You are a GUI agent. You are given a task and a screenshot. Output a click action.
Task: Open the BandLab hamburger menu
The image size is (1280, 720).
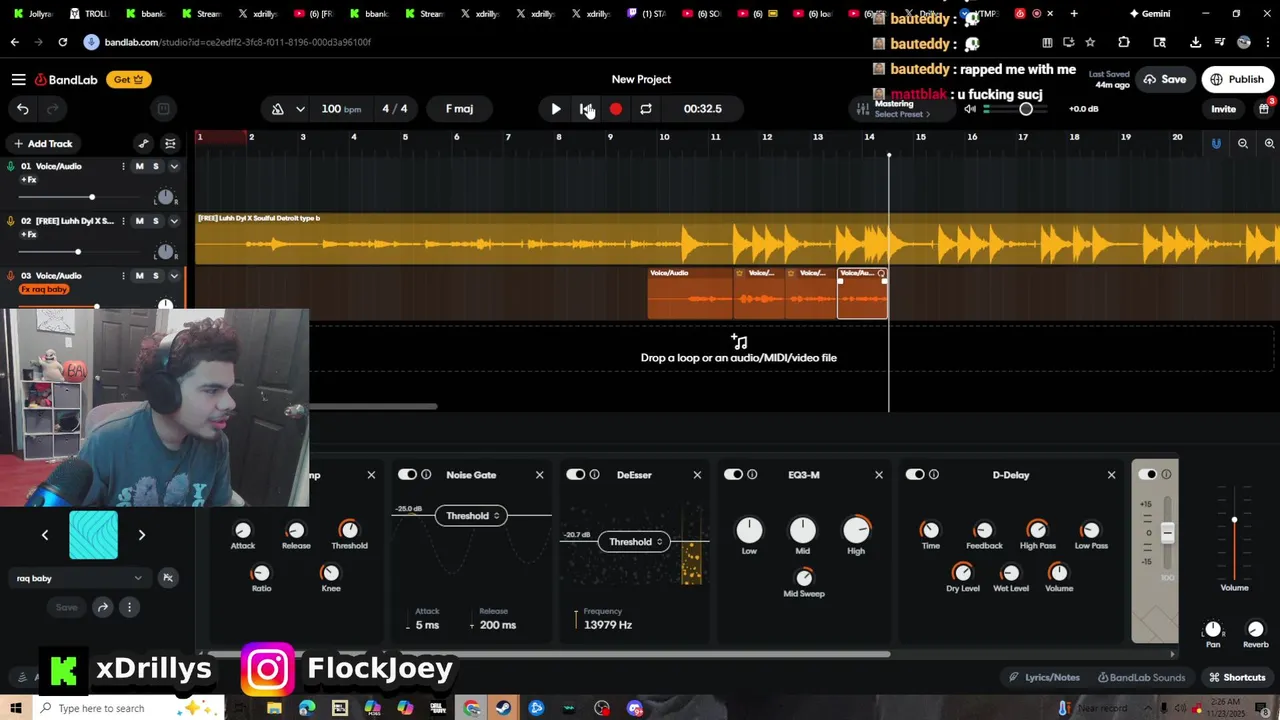pyautogui.click(x=19, y=80)
